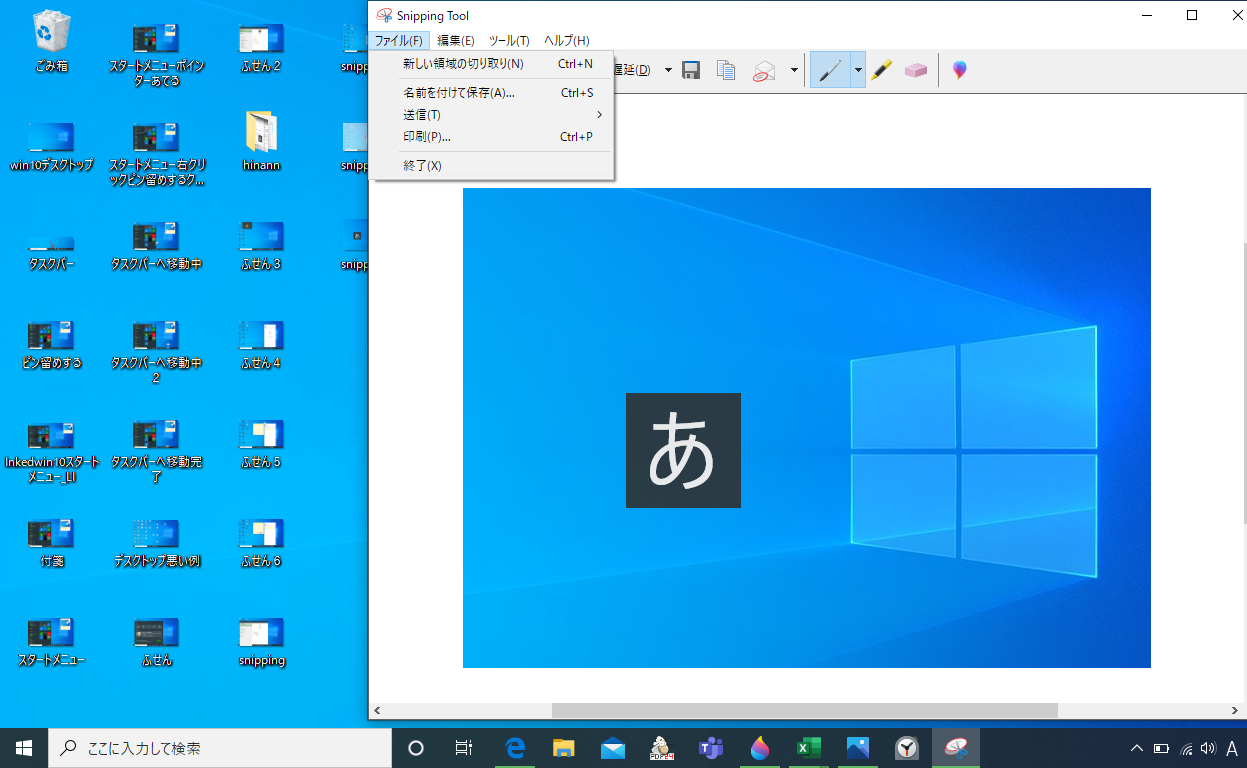Select the win10デスクトップ desktop file
Viewport: 1247px width, 768px height.
click(x=51, y=147)
